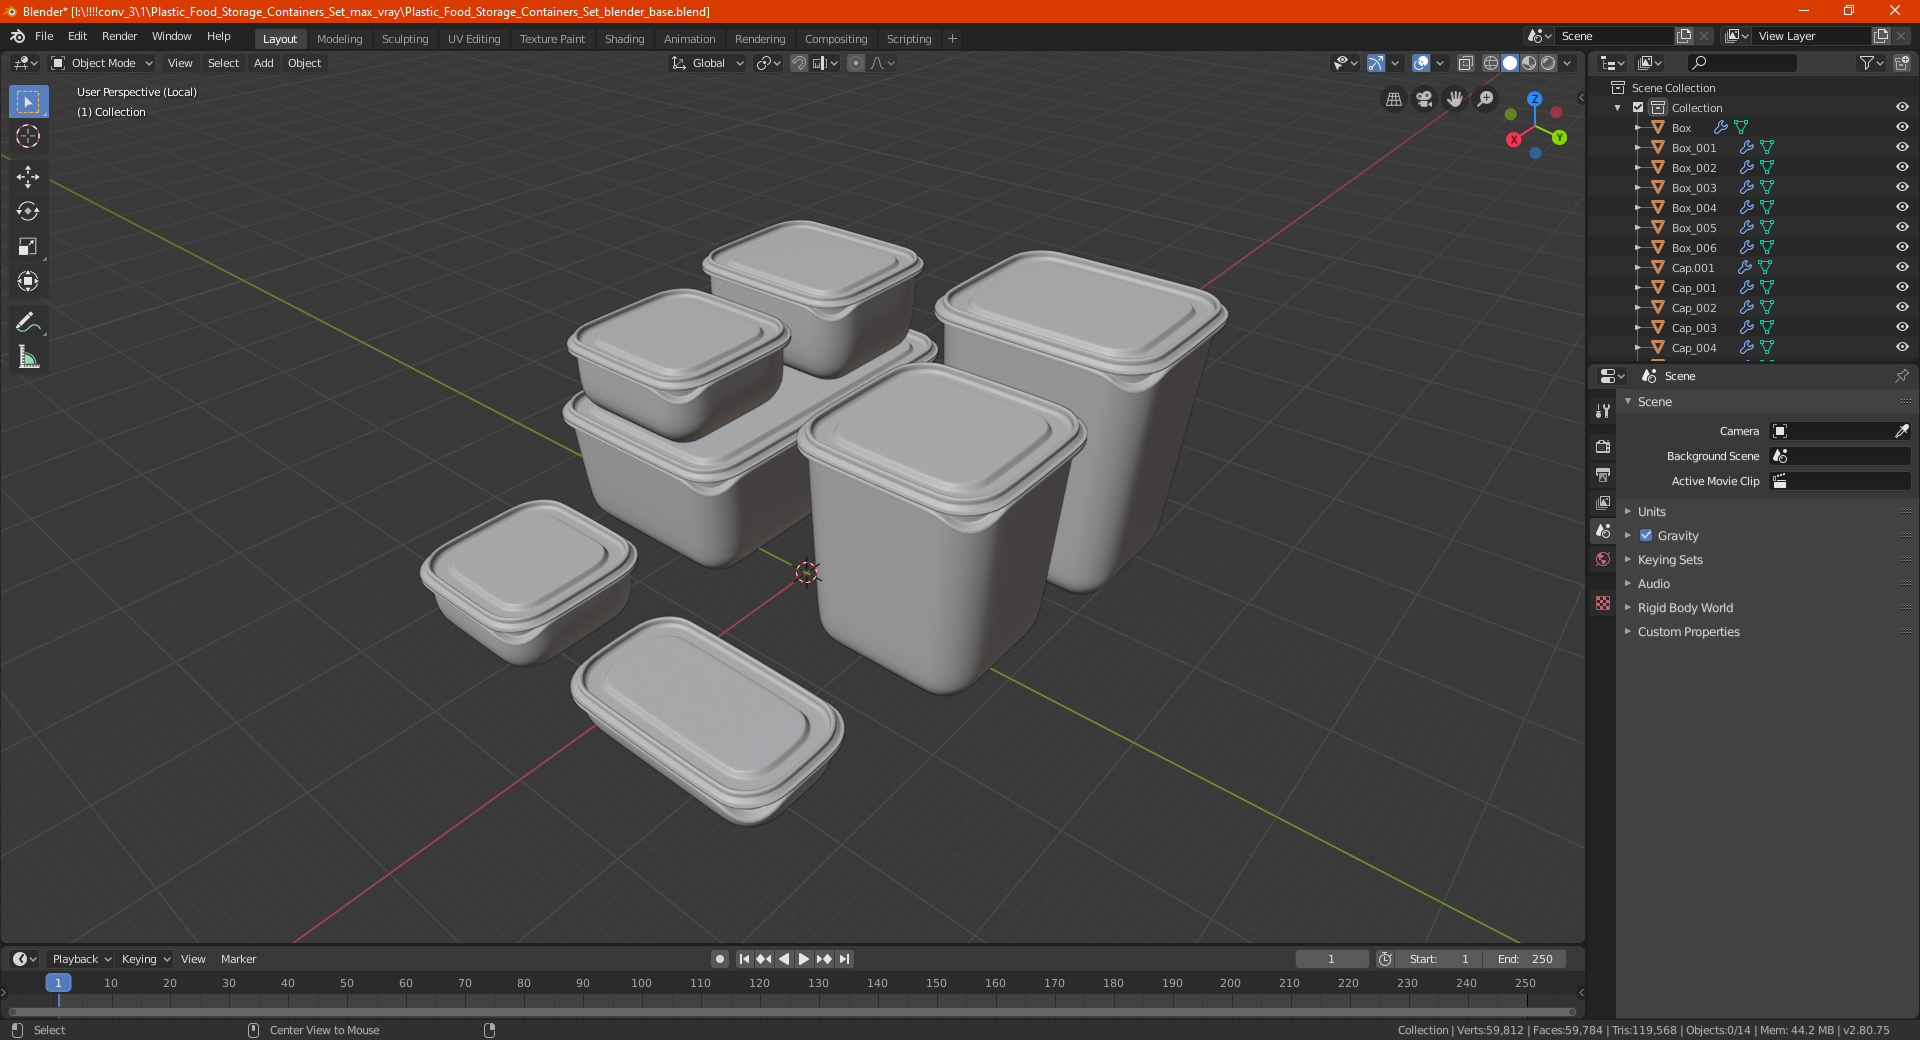Click the End frame field
Image resolution: width=1920 pixels, height=1040 pixels.
(1524, 959)
